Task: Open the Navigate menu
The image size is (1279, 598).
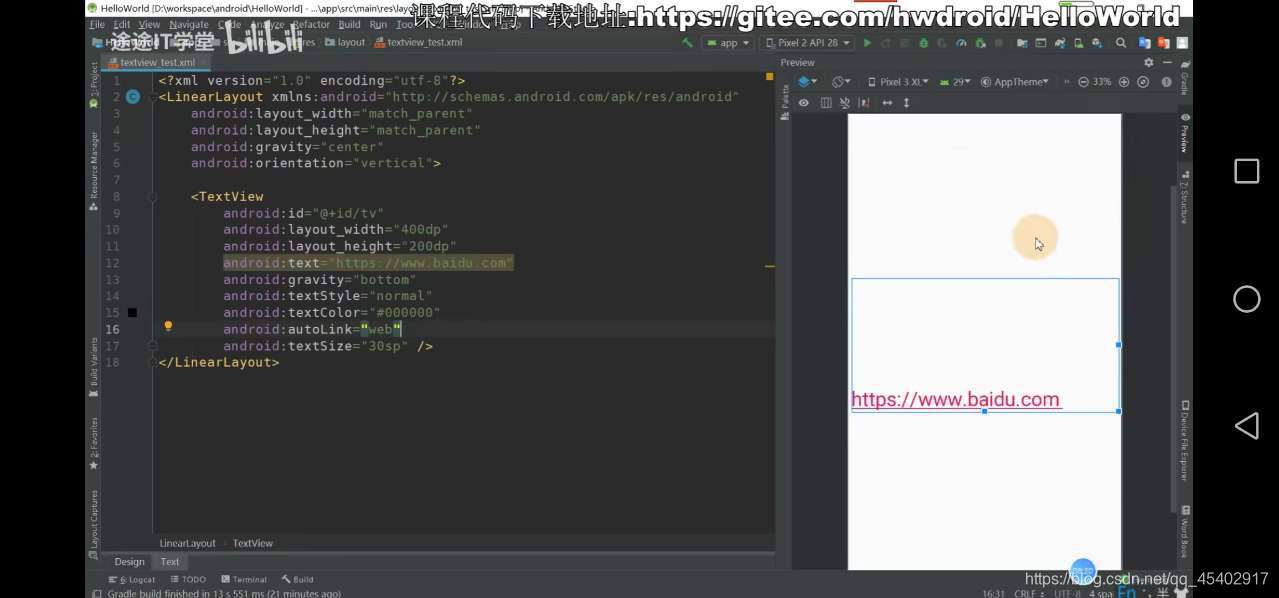Action: click(x=189, y=24)
